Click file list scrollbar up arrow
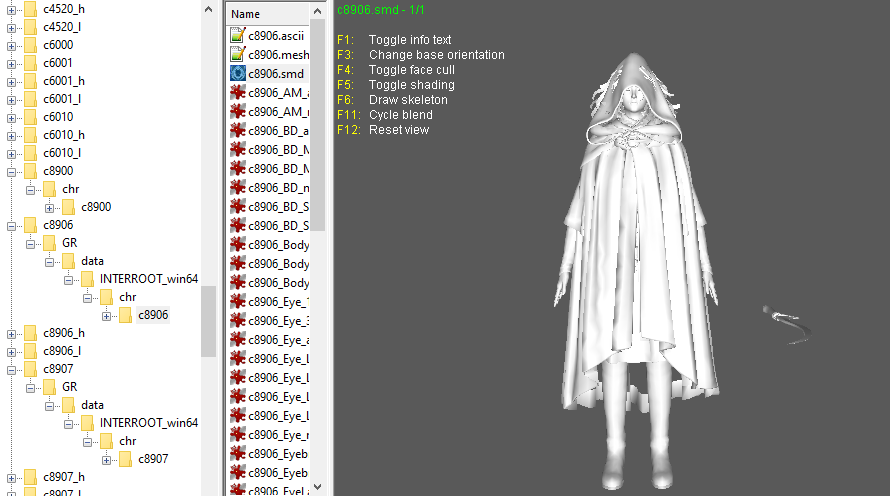Viewport: 890px width, 496px height. [x=317, y=11]
